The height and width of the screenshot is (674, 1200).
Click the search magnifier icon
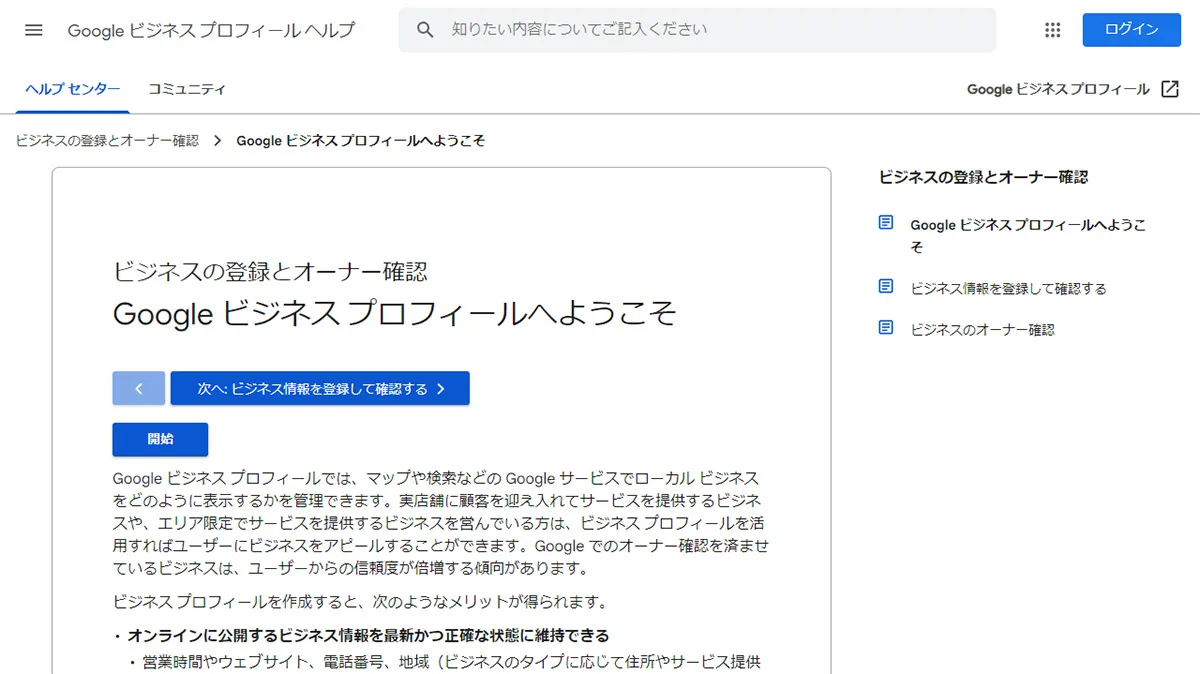[425, 29]
